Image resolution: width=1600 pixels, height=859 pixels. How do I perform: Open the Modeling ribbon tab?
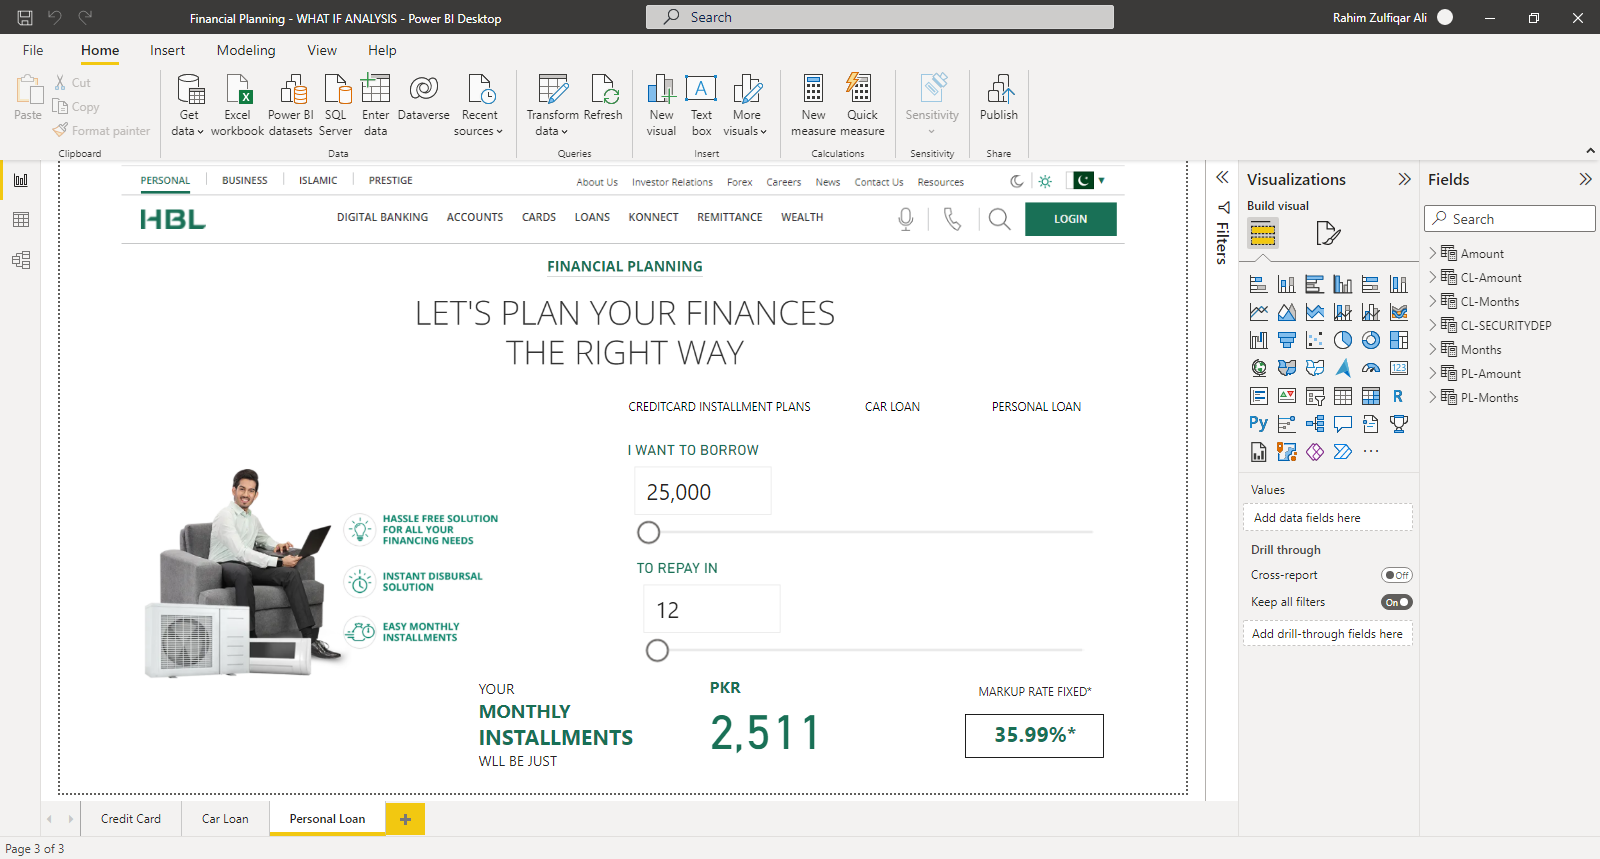click(x=246, y=50)
